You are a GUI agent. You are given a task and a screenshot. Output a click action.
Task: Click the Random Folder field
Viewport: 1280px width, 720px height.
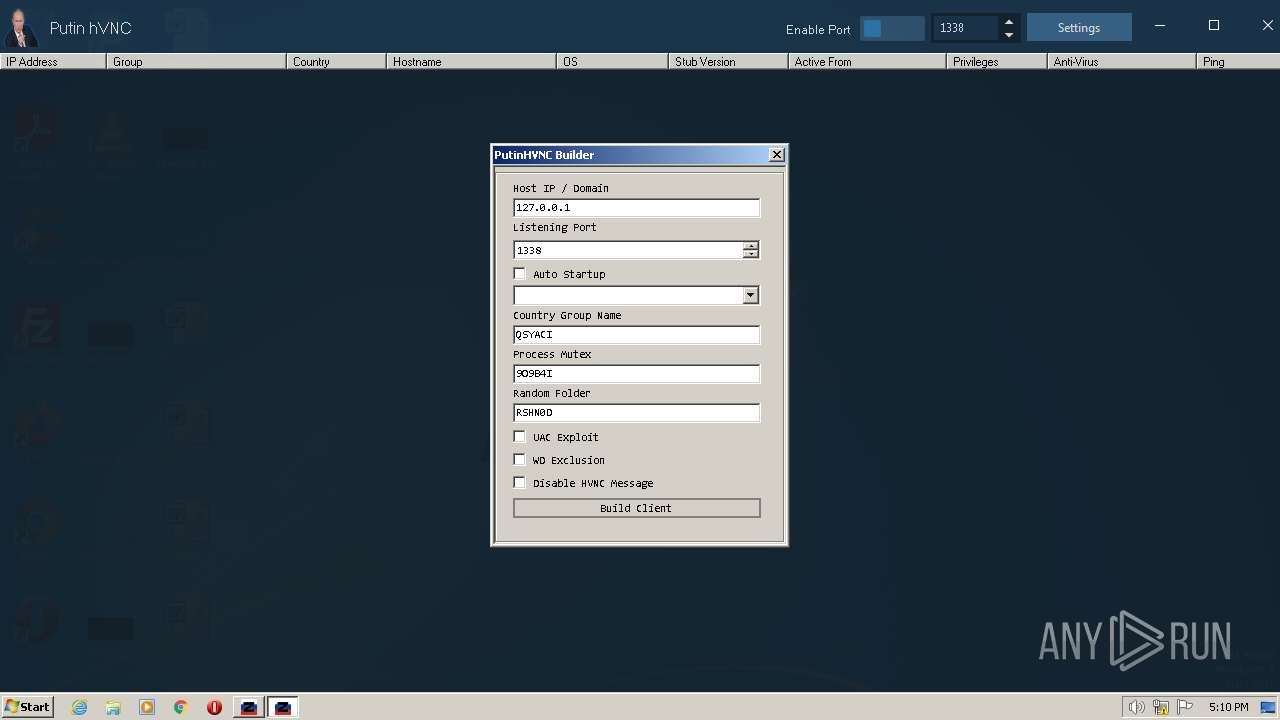tap(636, 413)
